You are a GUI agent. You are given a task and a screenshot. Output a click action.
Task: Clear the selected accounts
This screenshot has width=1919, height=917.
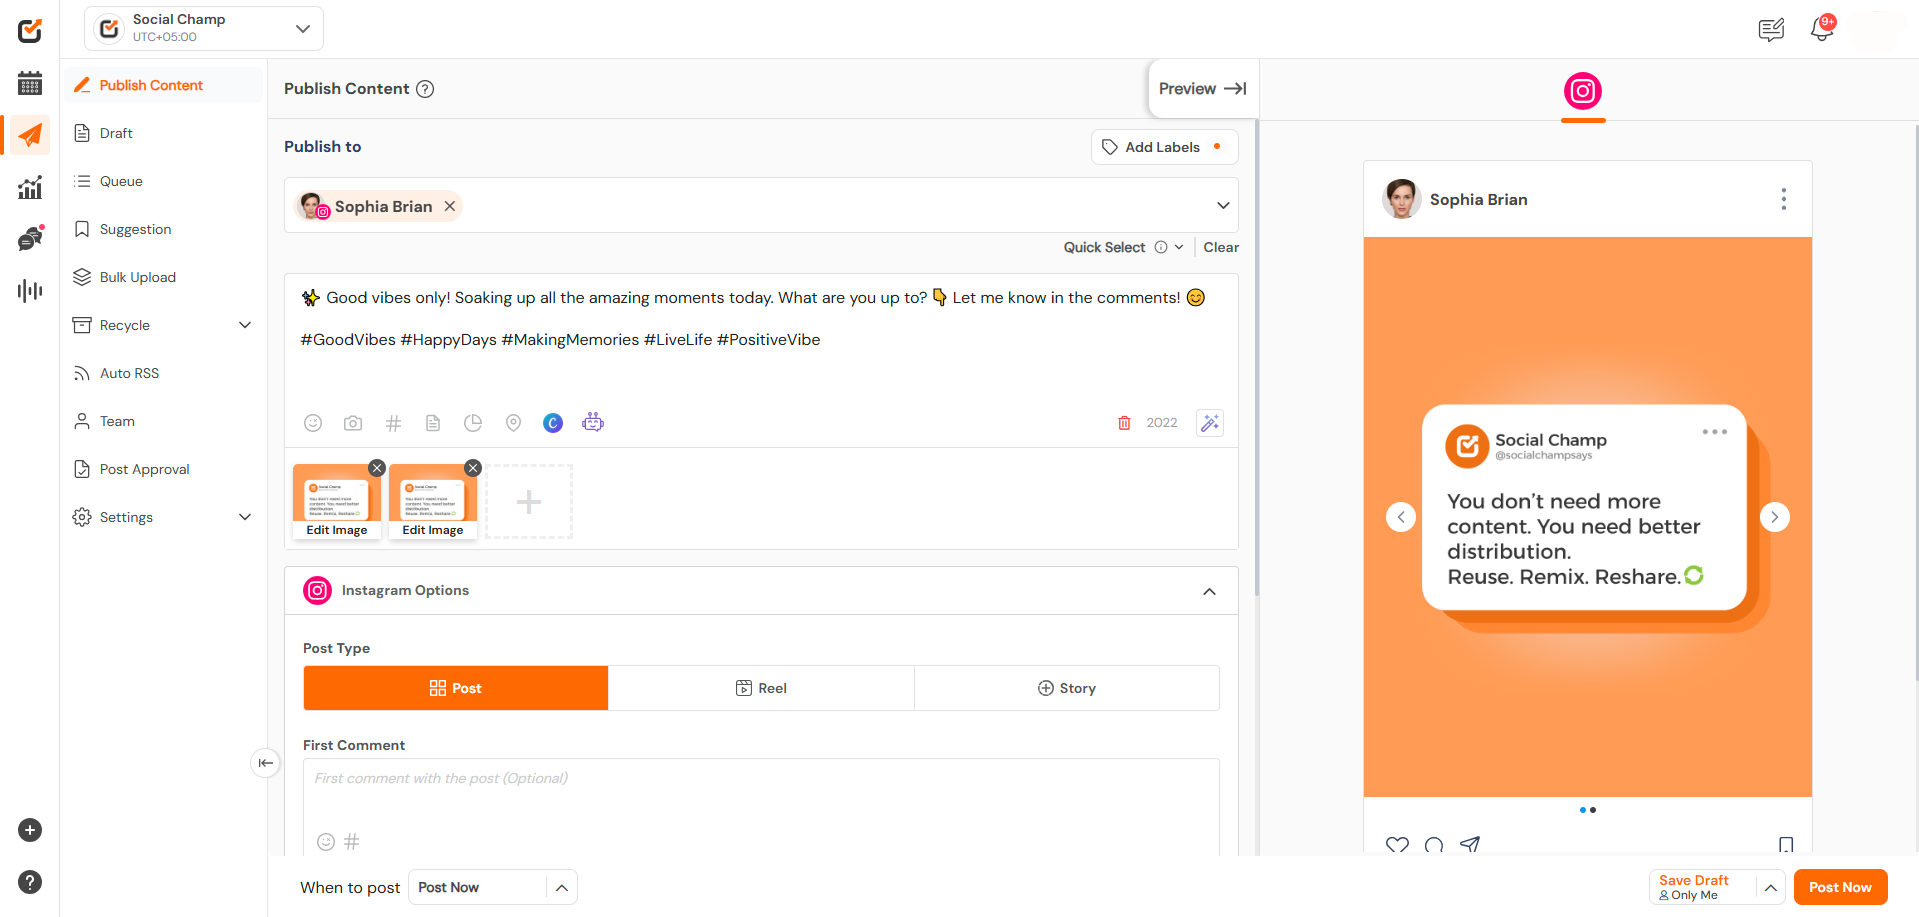pyautogui.click(x=1221, y=247)
